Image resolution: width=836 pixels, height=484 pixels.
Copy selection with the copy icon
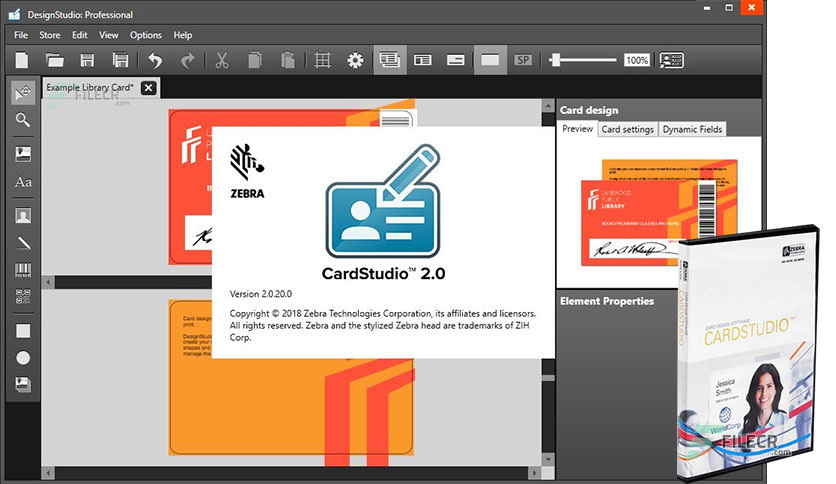(x=255, y=60)
